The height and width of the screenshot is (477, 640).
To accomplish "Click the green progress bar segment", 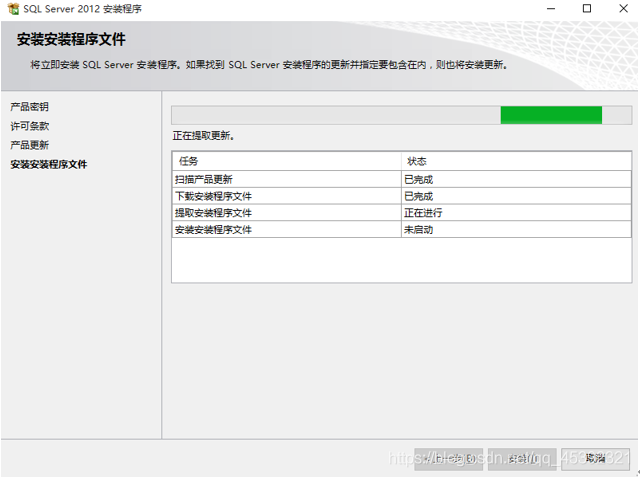I will [551, 115].
